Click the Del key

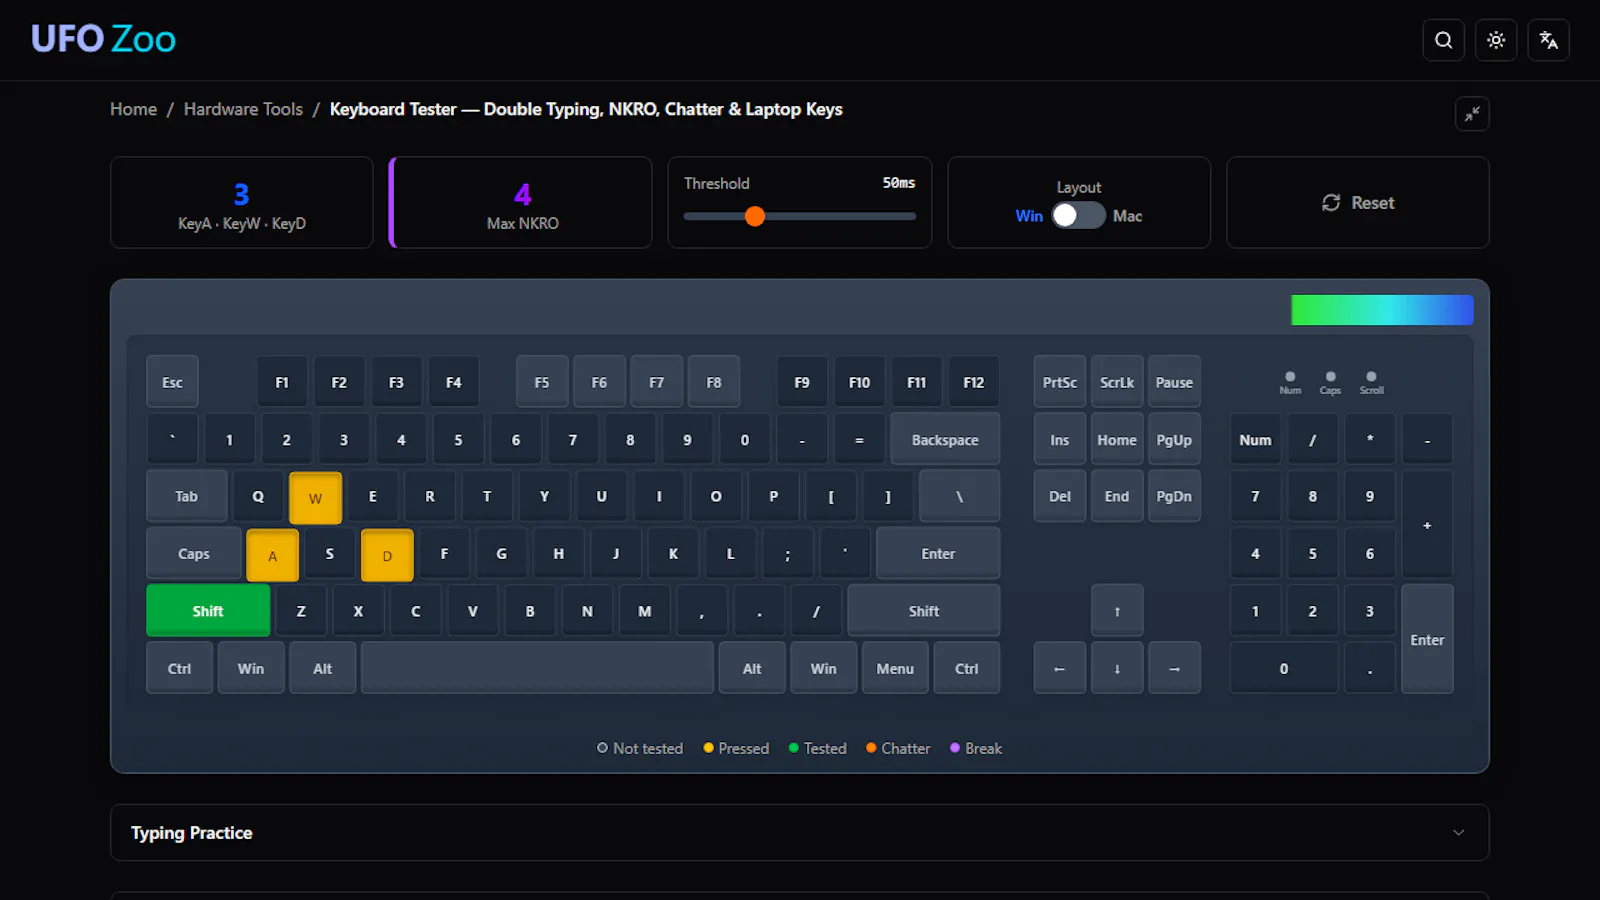[1060, 496]
